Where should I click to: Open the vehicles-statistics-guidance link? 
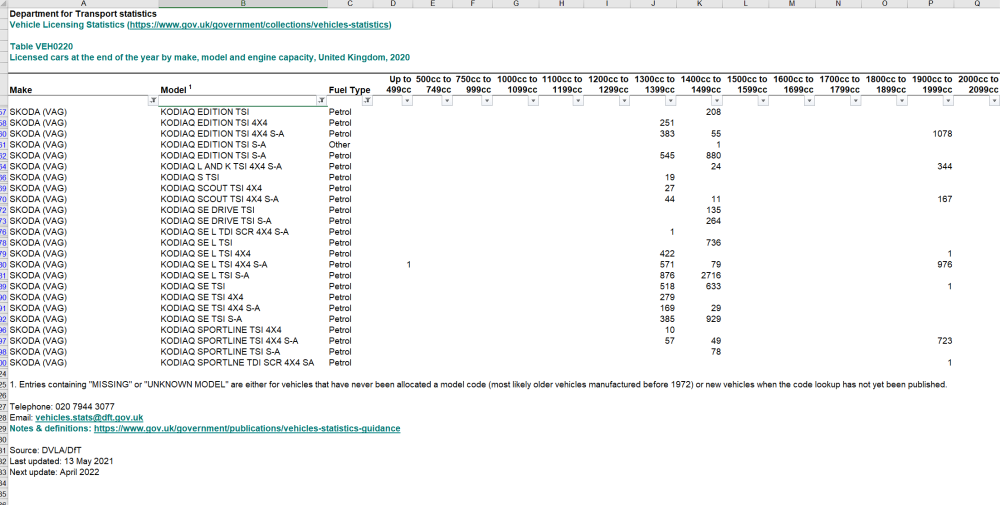[247, 428]
